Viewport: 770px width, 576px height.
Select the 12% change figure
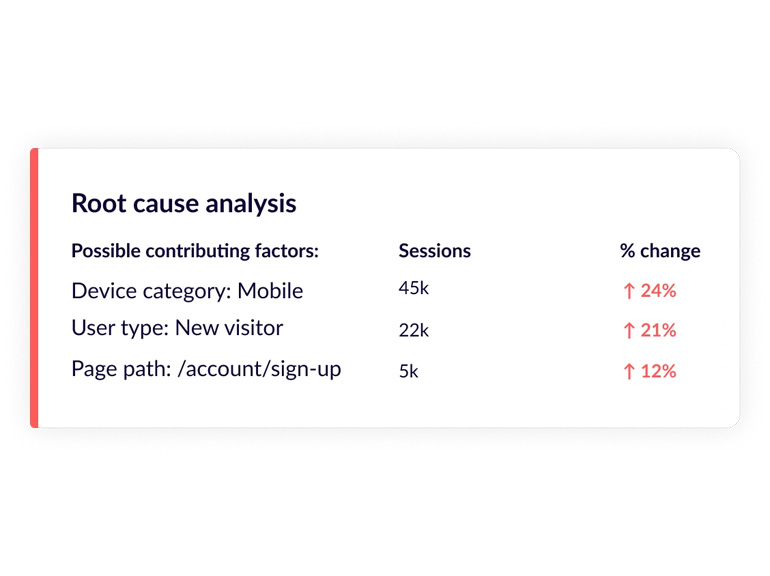point(658,371)
